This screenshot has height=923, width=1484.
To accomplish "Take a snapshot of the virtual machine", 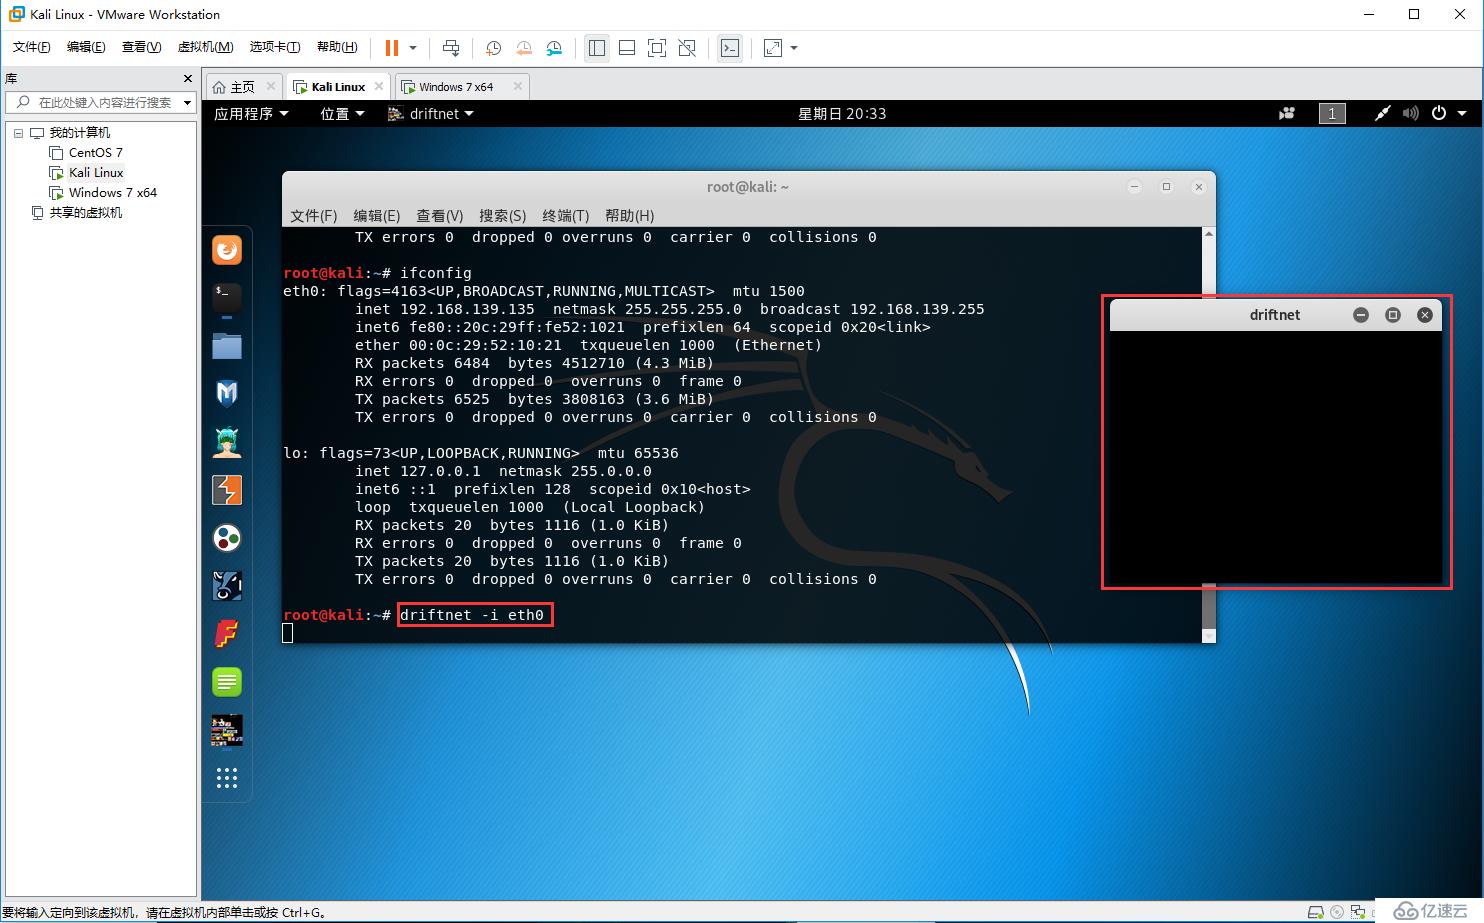I will (493, 47).
